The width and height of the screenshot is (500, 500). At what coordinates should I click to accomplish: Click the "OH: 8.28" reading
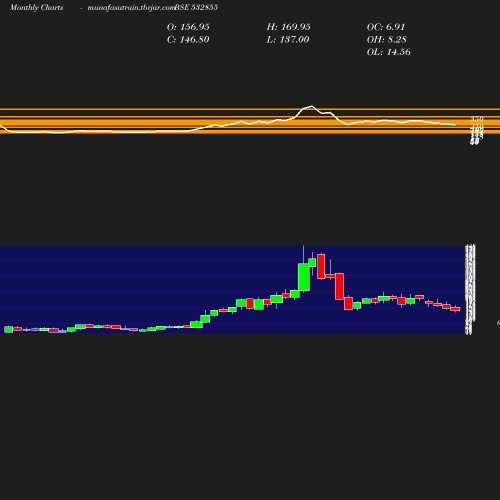coord(387,40)
